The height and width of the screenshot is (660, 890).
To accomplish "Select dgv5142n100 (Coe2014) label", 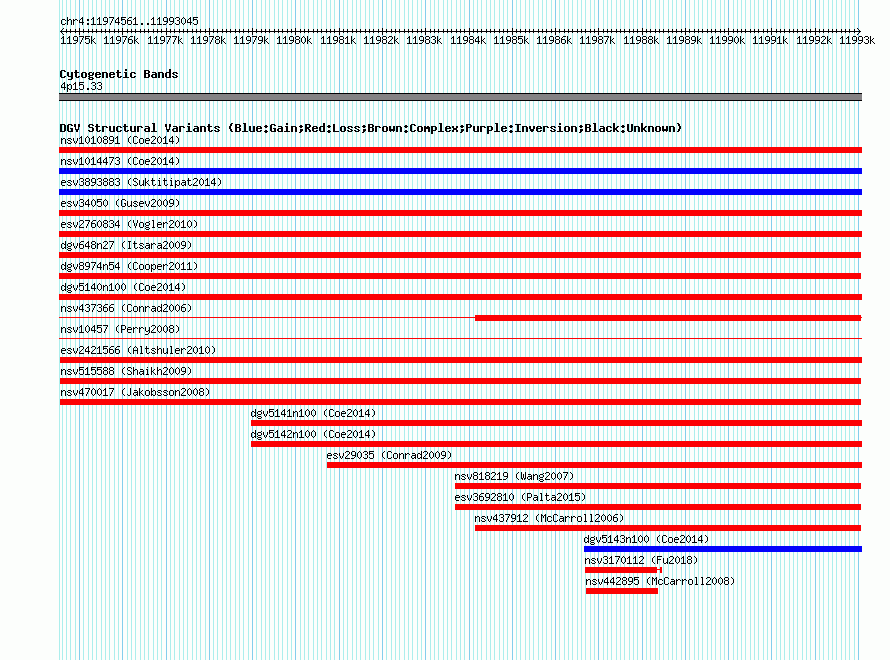I will pyautogui.click(x=313, y=434).
